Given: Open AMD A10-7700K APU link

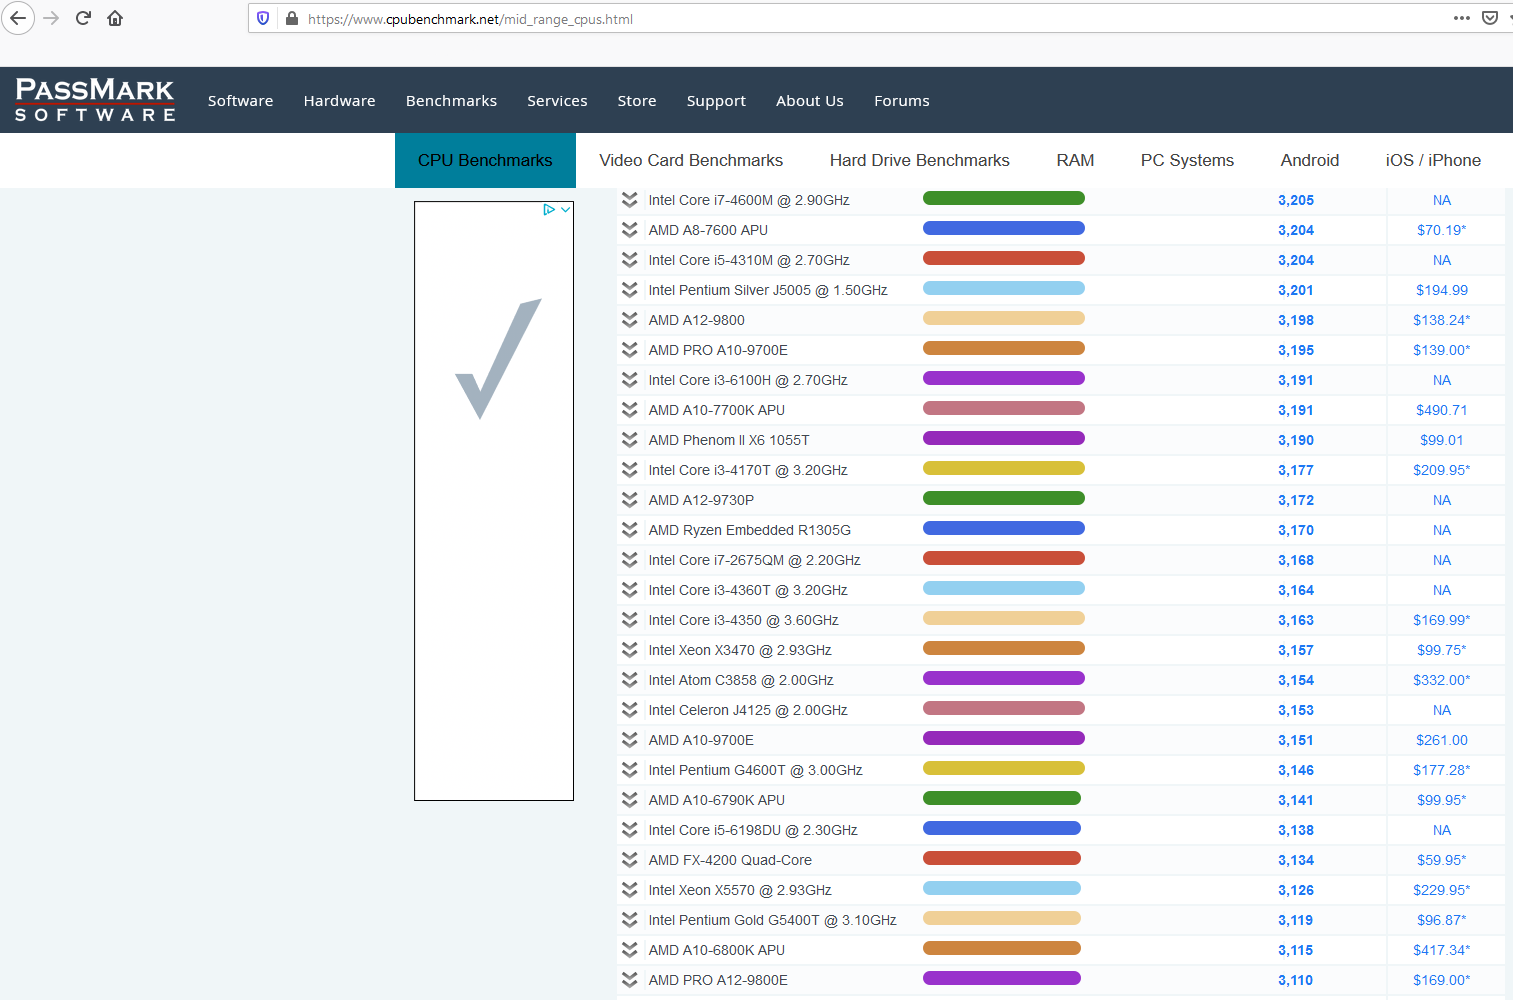Looking at the screenshot, I should tap(716, 410).
